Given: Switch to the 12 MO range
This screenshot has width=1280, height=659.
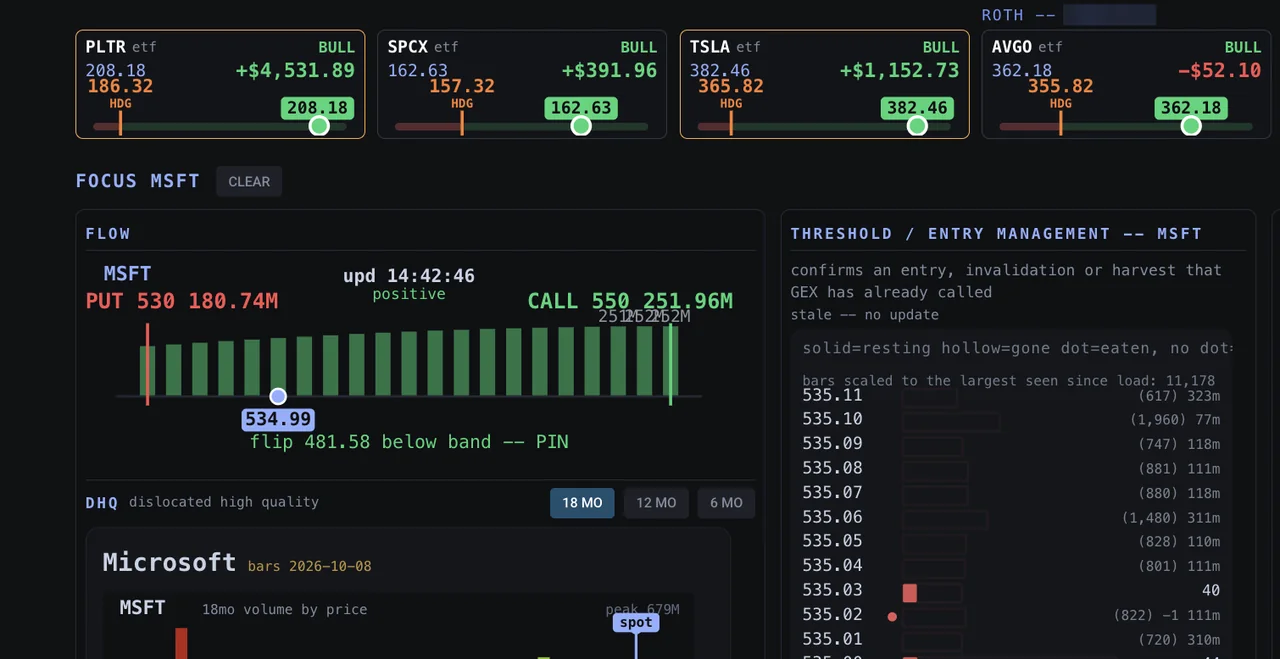Looking at the screenshot, I should [656, 502].
